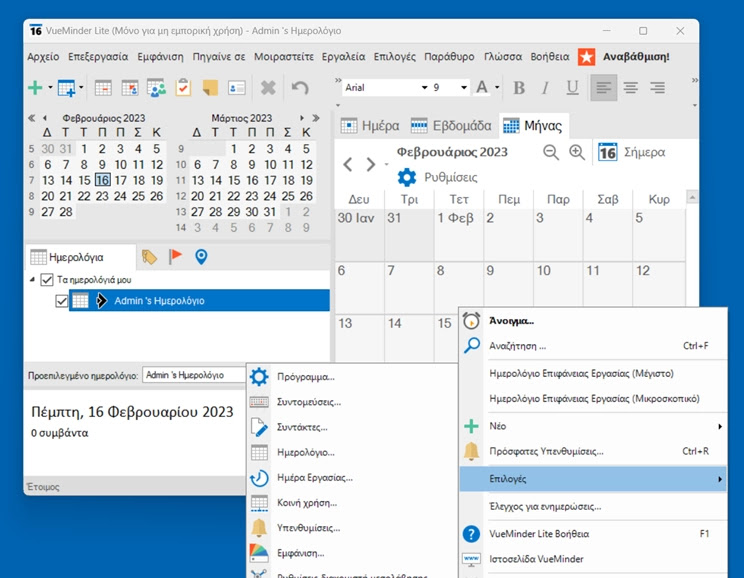Select the Μήνας view tab
The width and height of the screenshot is (744, 578).
(533, 126)
